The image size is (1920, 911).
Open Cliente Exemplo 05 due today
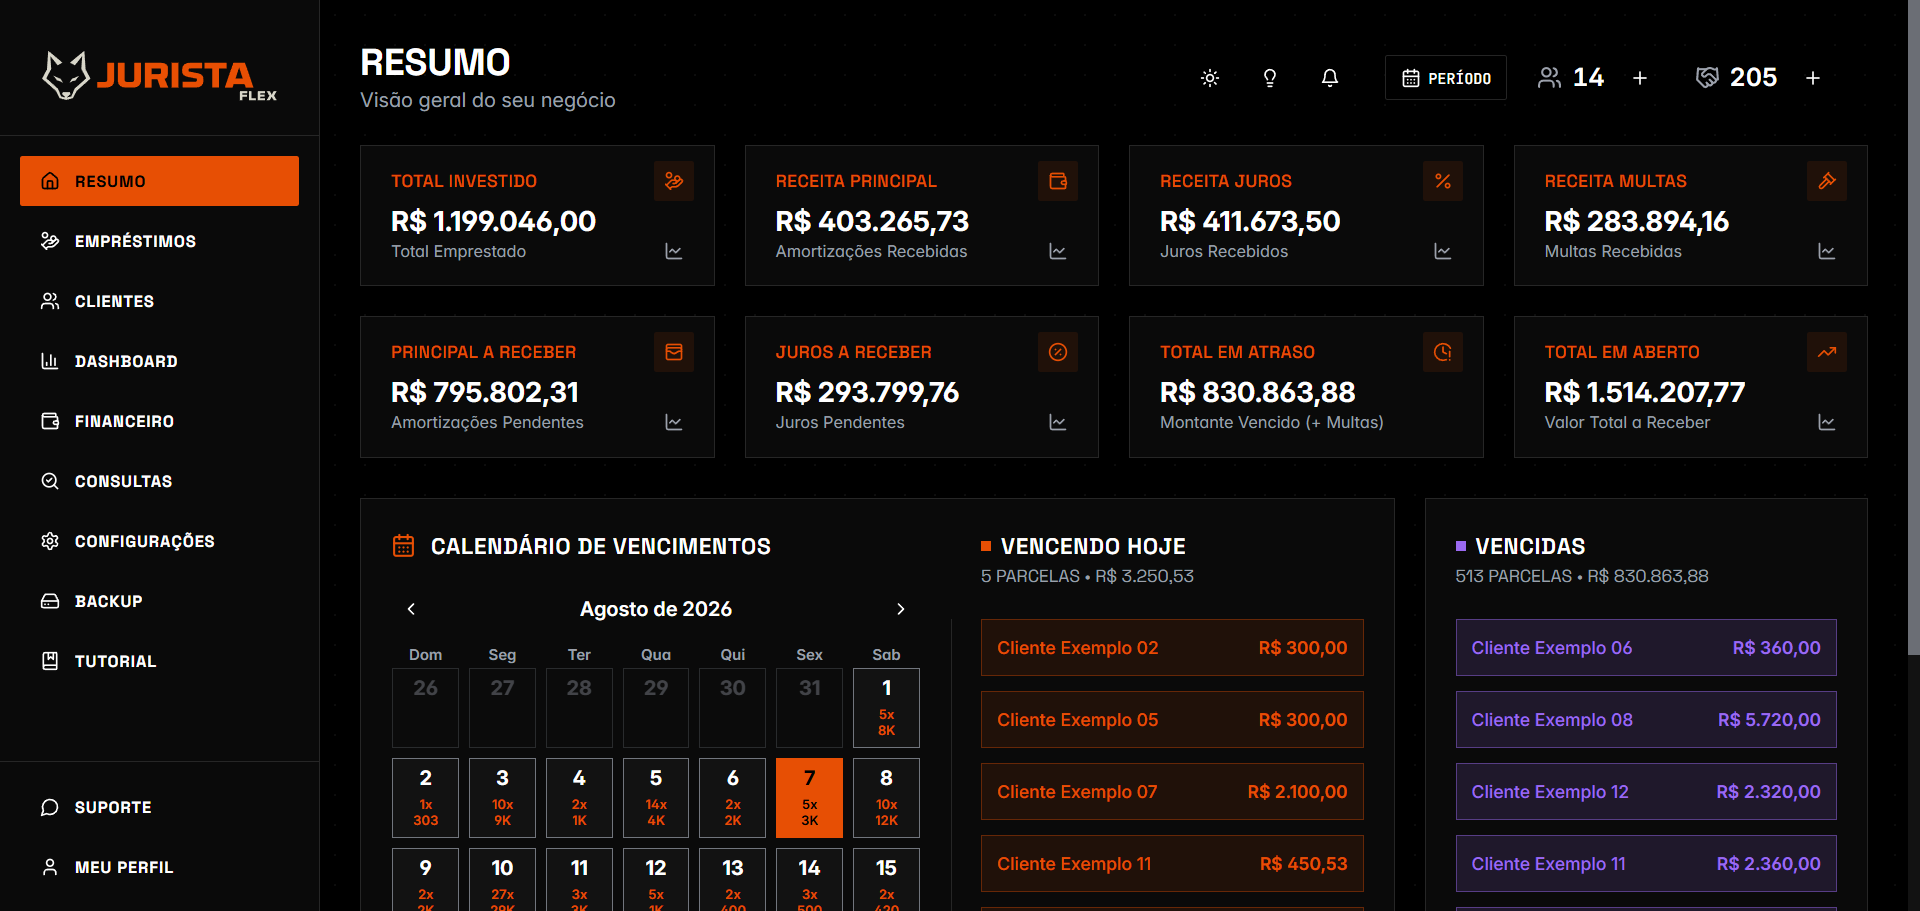(x=1172, y=720)
